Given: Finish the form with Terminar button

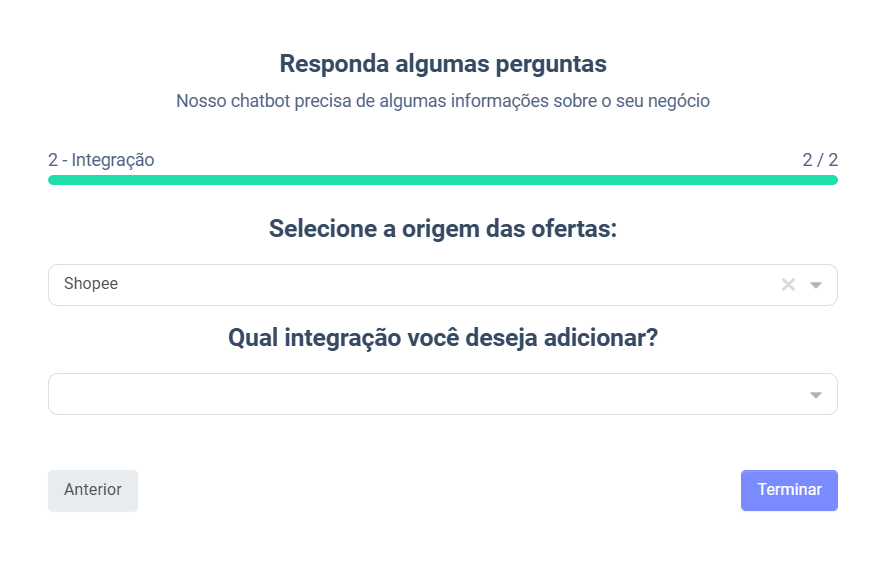Looking at the screenshot, I should [x=789, y=490].
